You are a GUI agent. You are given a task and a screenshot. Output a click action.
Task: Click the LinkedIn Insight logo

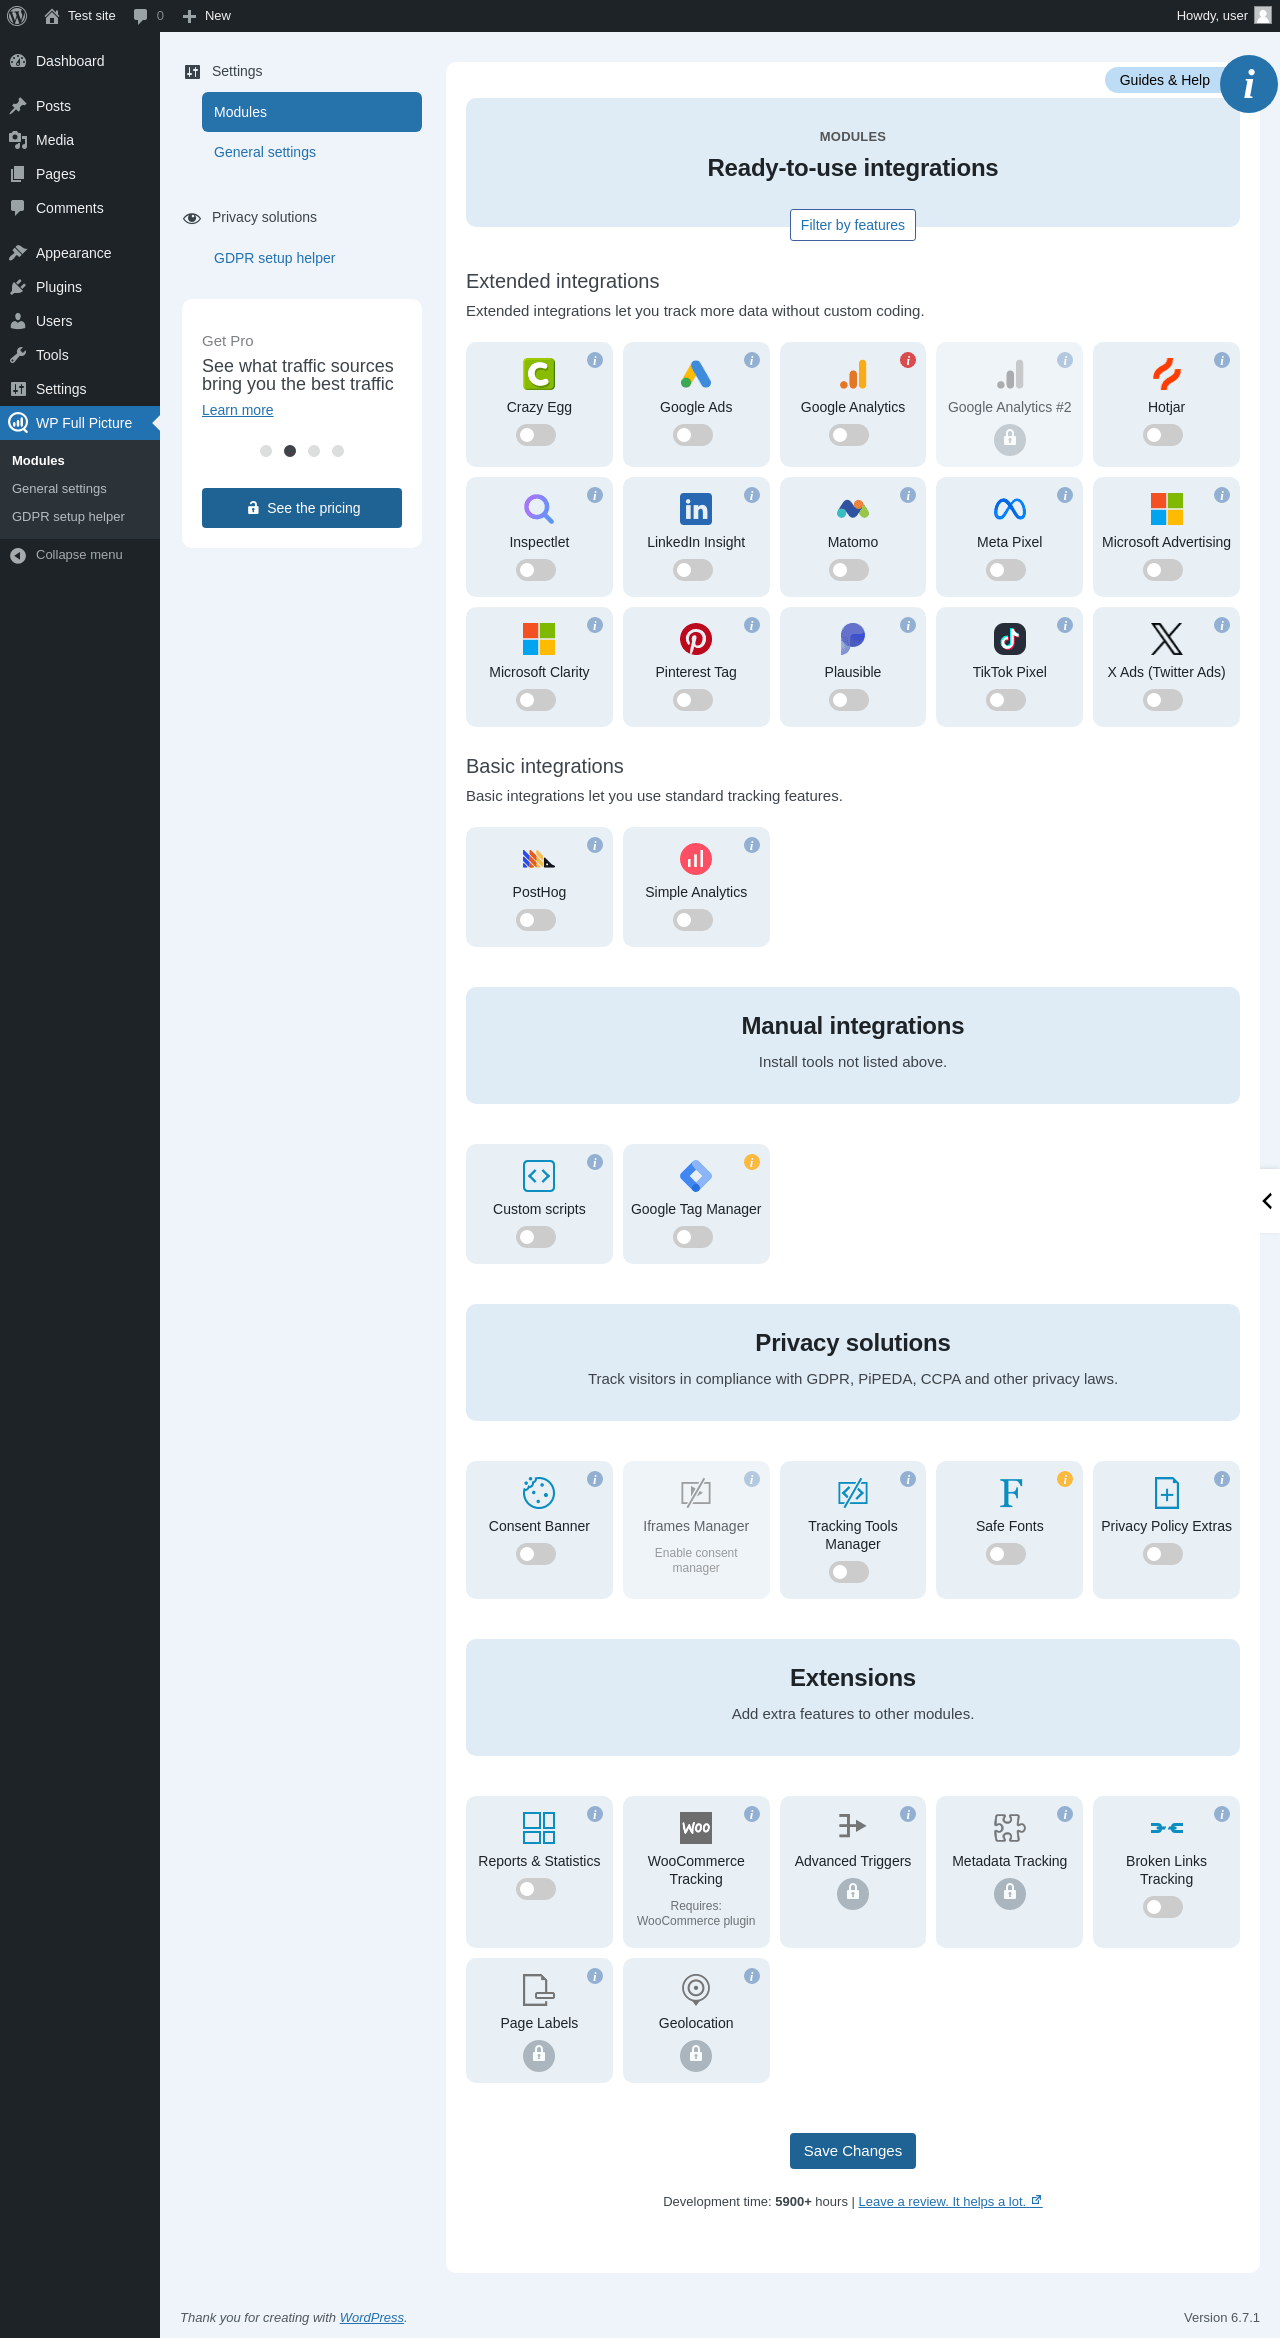pos(696,509)
